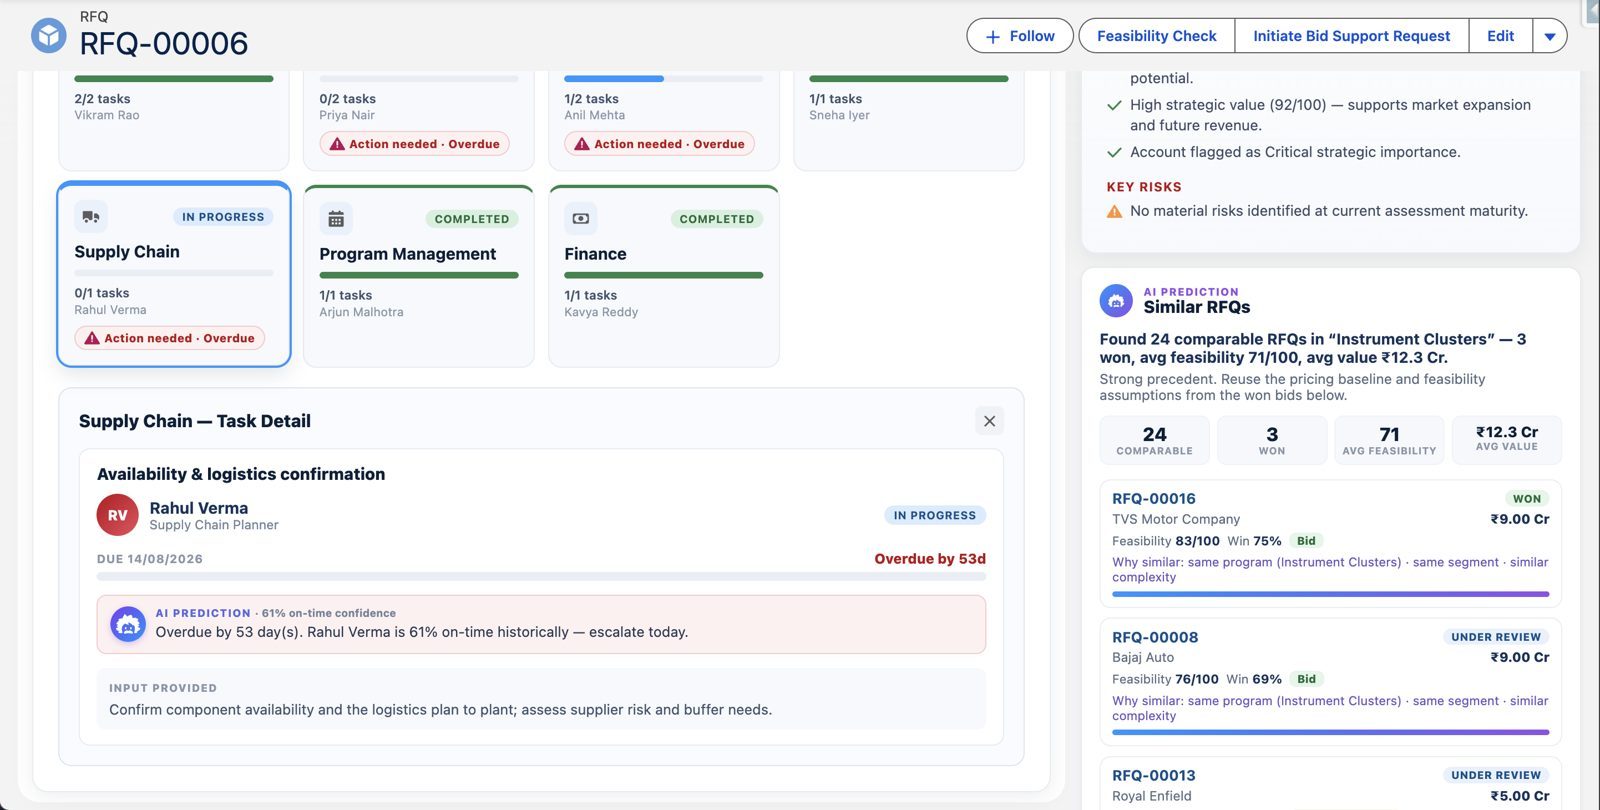Open similar RFQ-00008 link
Viewport: 1600px width, 810px height.
(1155, 637)
